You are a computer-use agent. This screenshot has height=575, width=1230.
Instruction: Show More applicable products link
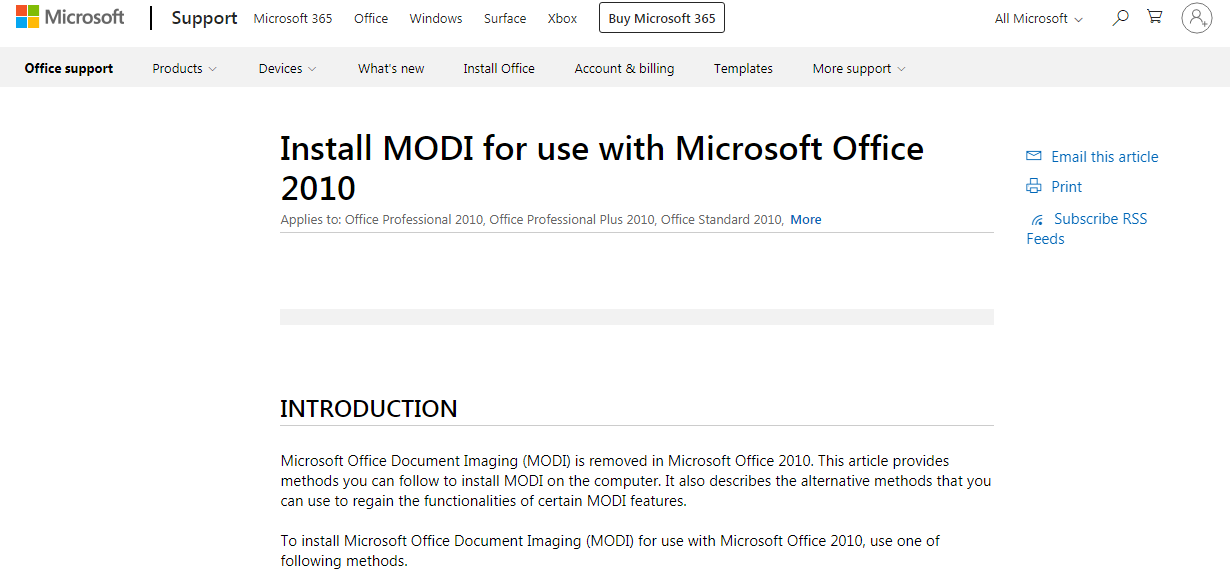pos(805,220)
